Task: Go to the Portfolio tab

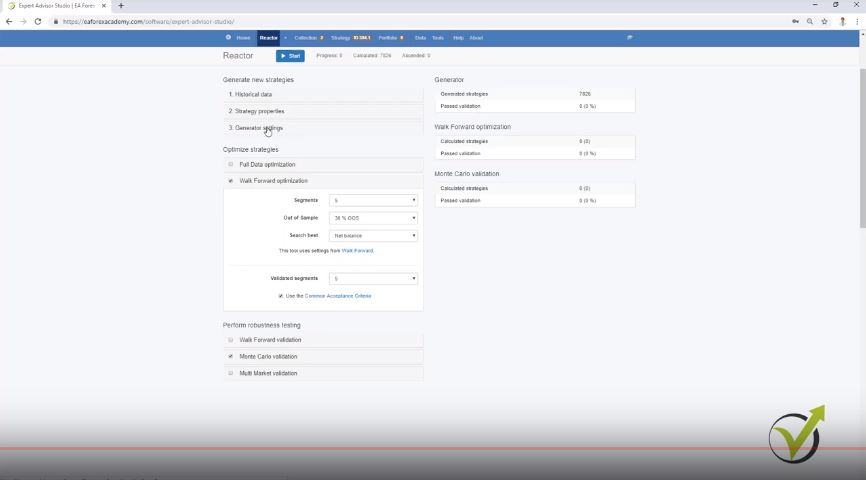Action: pyautogui.click(x=388, y=38)
